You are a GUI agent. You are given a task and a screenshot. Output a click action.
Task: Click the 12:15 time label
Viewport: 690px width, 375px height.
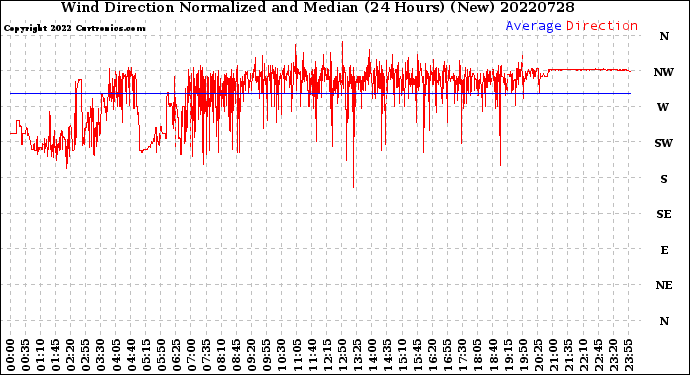[x=327, y=355]
